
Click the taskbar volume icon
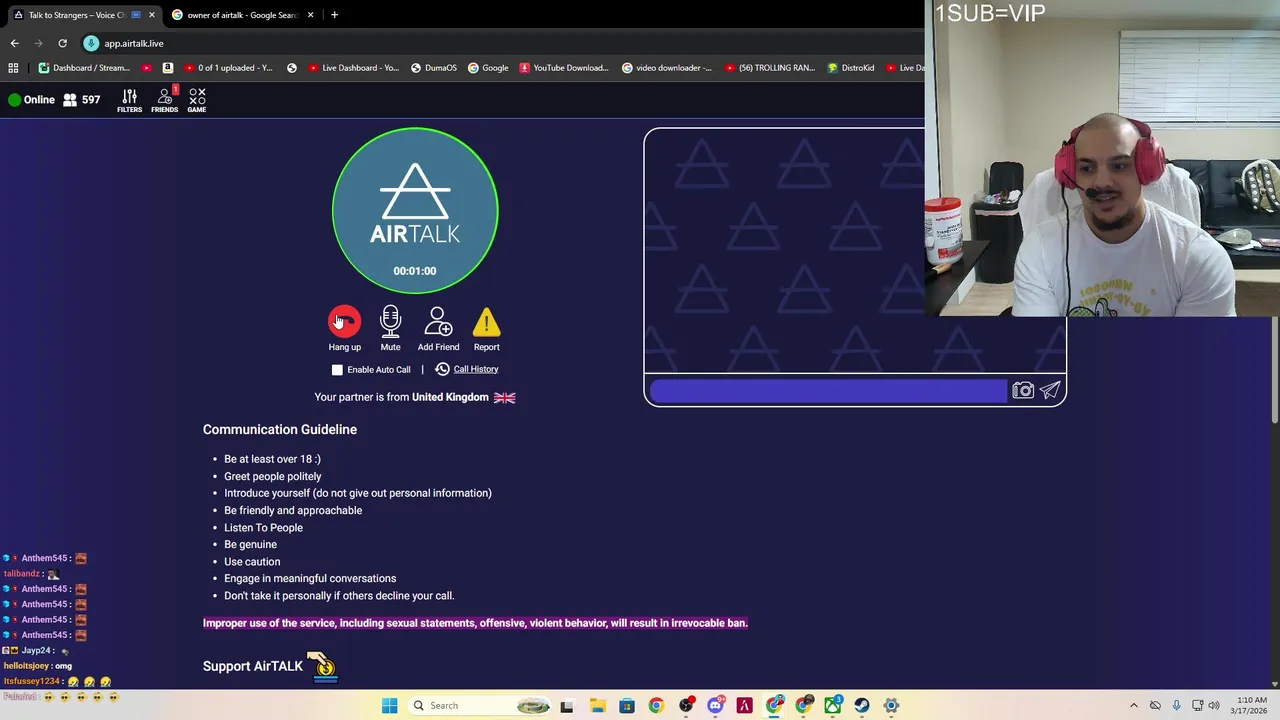(x=1214, y=706)
